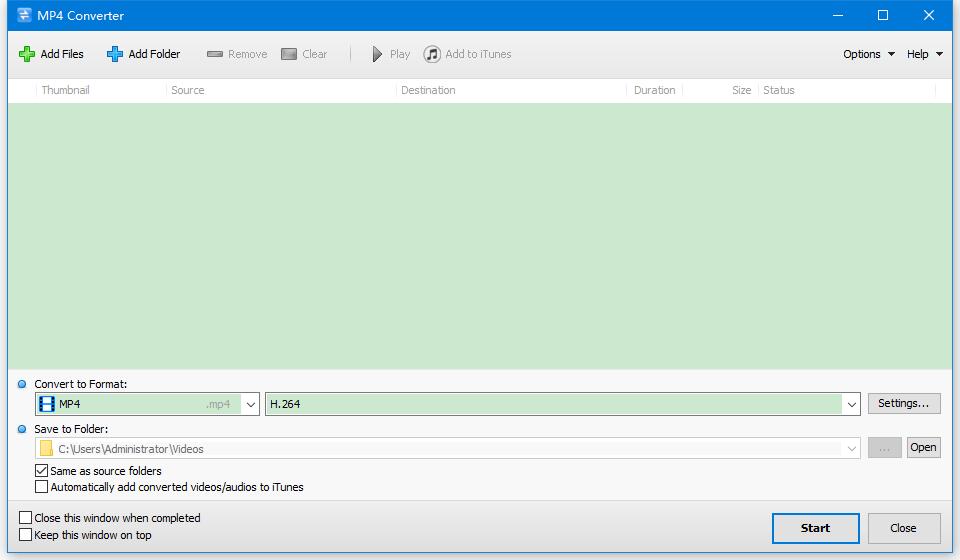Click the Clear toolbar item
Screen dimensions: 960x560
coord(304,54)
